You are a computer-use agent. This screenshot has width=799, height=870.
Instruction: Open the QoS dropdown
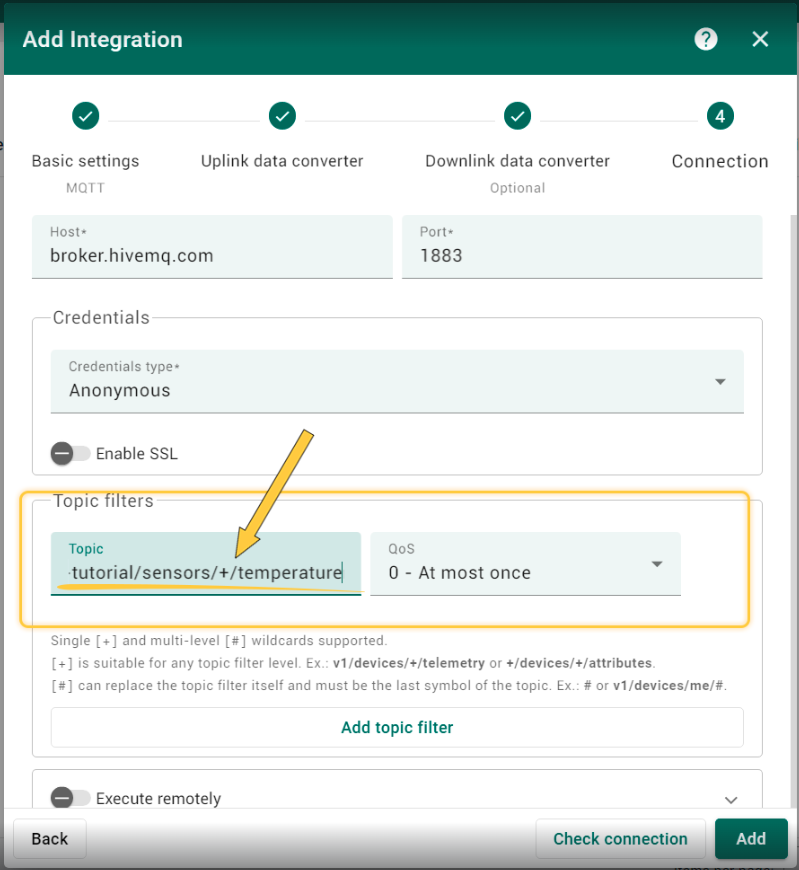[525, 564]
